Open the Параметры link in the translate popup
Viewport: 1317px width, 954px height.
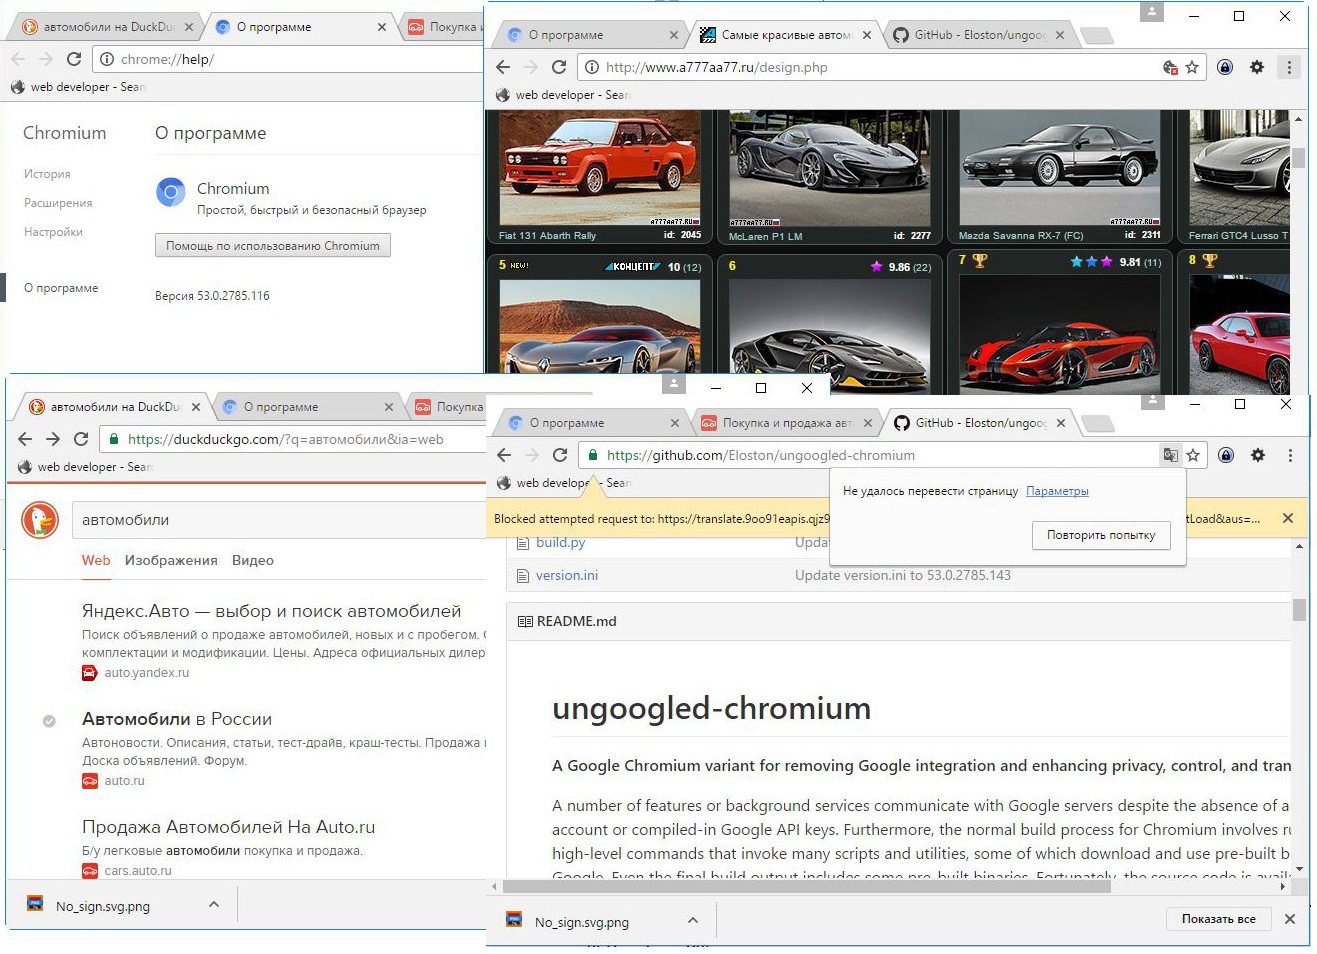coord(1057,491)
